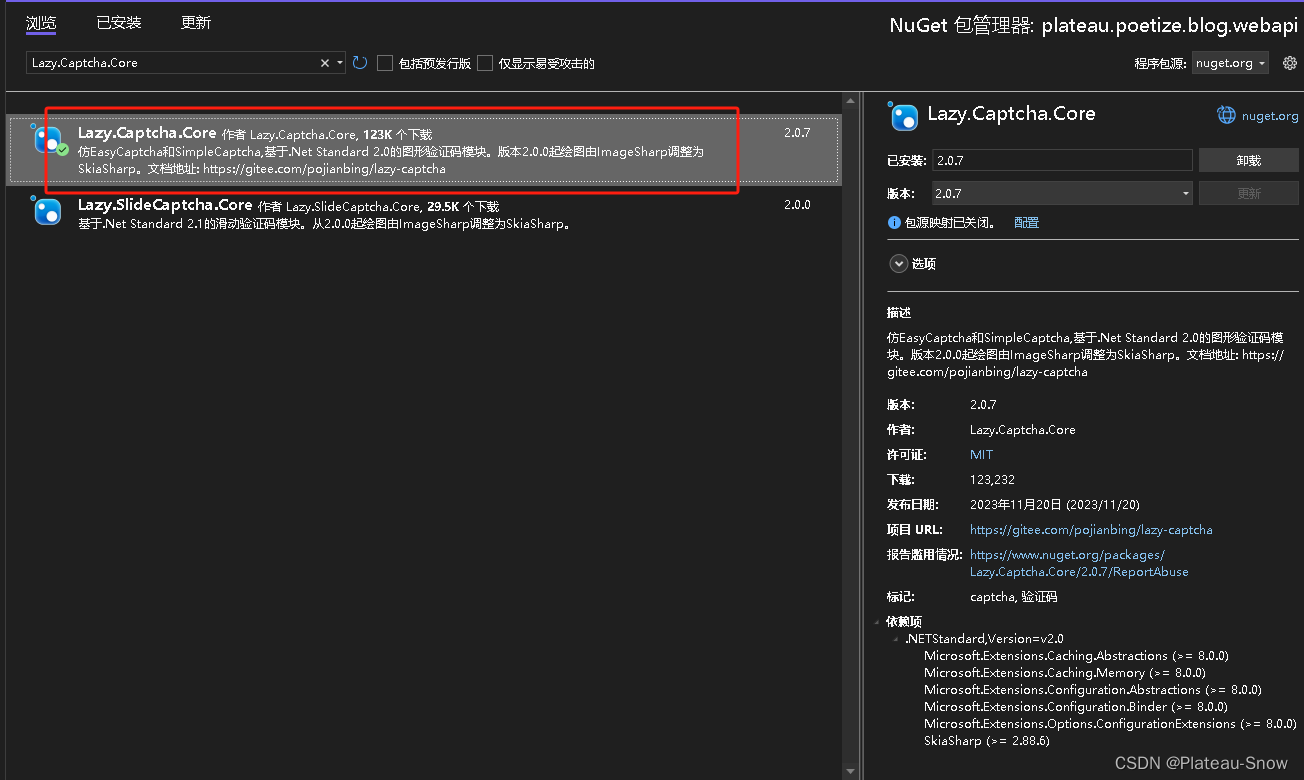Click the Lazy.Captcha.Core icon in the details header
The height and width of the screenshot is (780, 1304).
point(903,115)
